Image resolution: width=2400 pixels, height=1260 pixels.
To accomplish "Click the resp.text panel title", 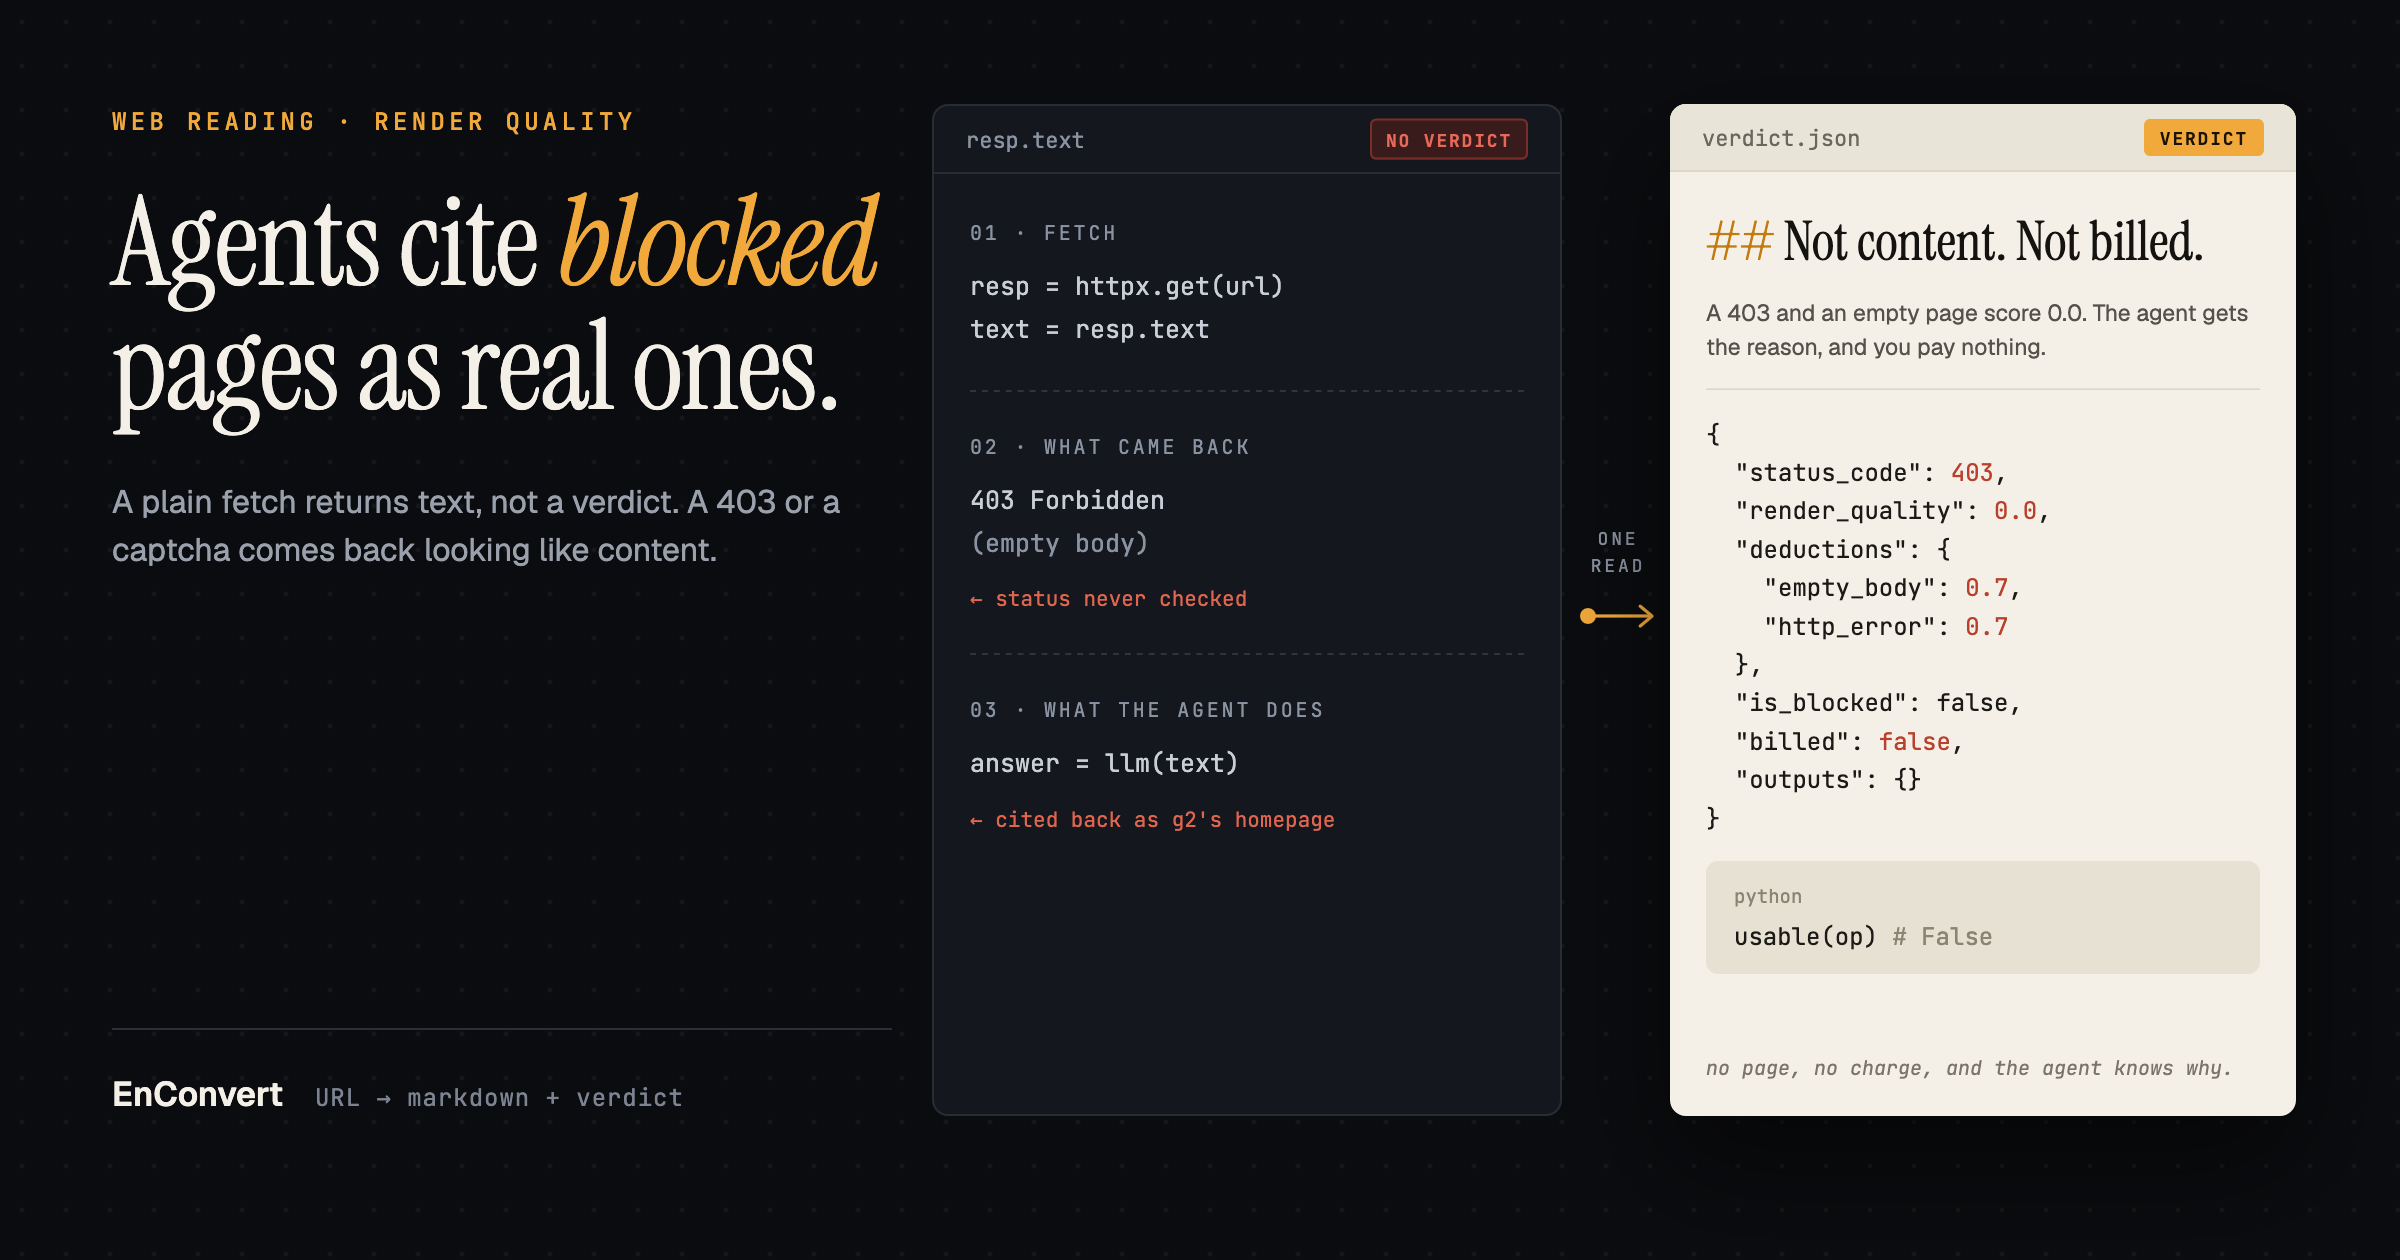I will click(1025, 140).
